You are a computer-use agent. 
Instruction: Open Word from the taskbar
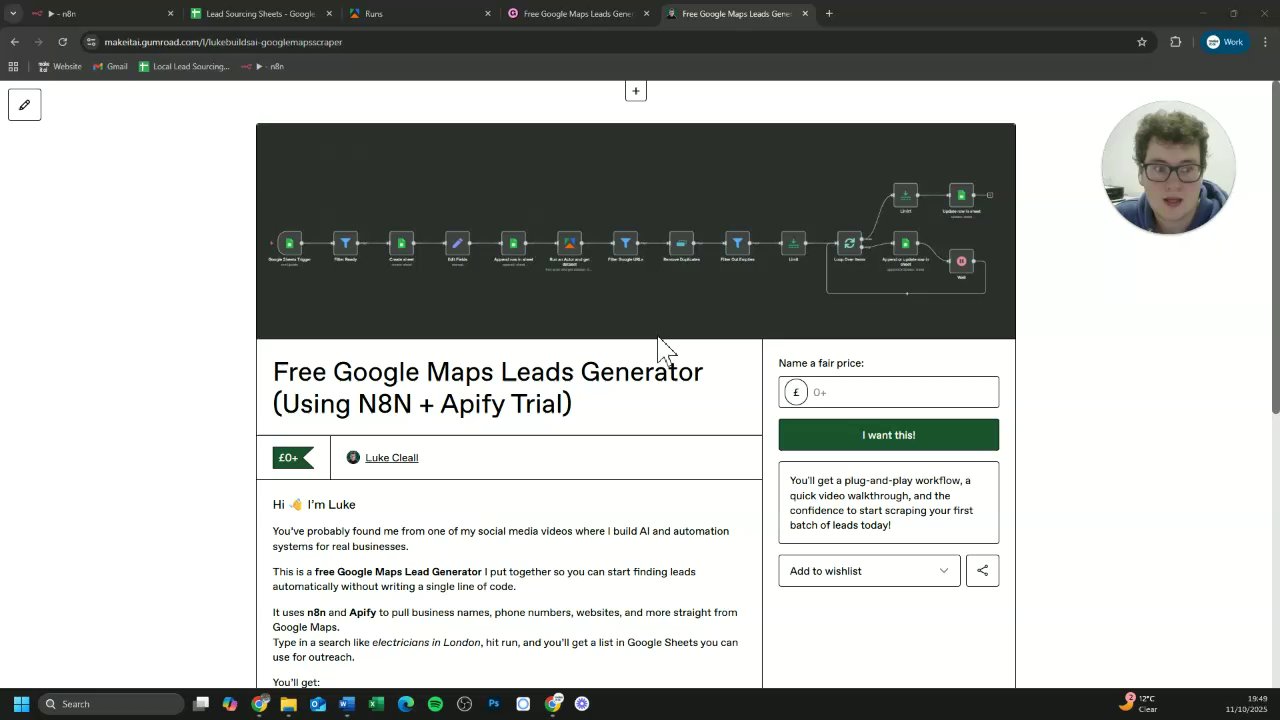pos(347,704)
